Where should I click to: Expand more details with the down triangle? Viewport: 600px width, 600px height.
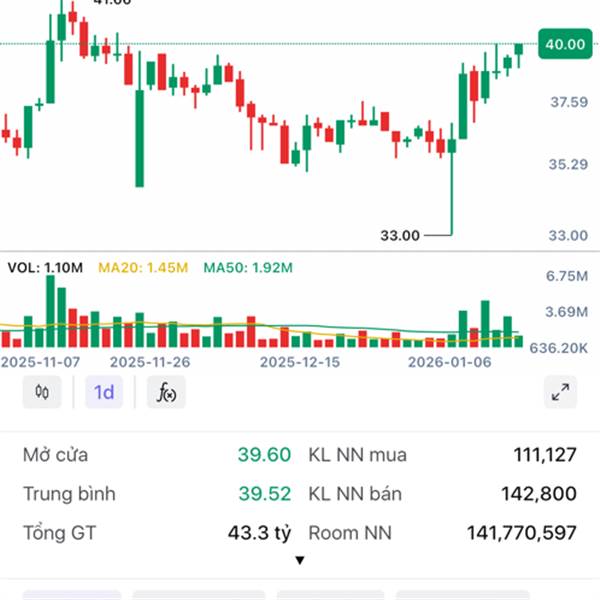point(300,561)
